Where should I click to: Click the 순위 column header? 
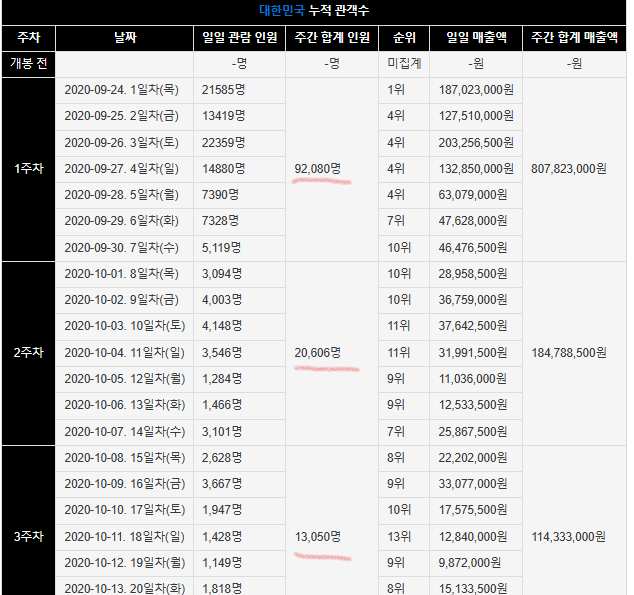(x=404, y=38)
